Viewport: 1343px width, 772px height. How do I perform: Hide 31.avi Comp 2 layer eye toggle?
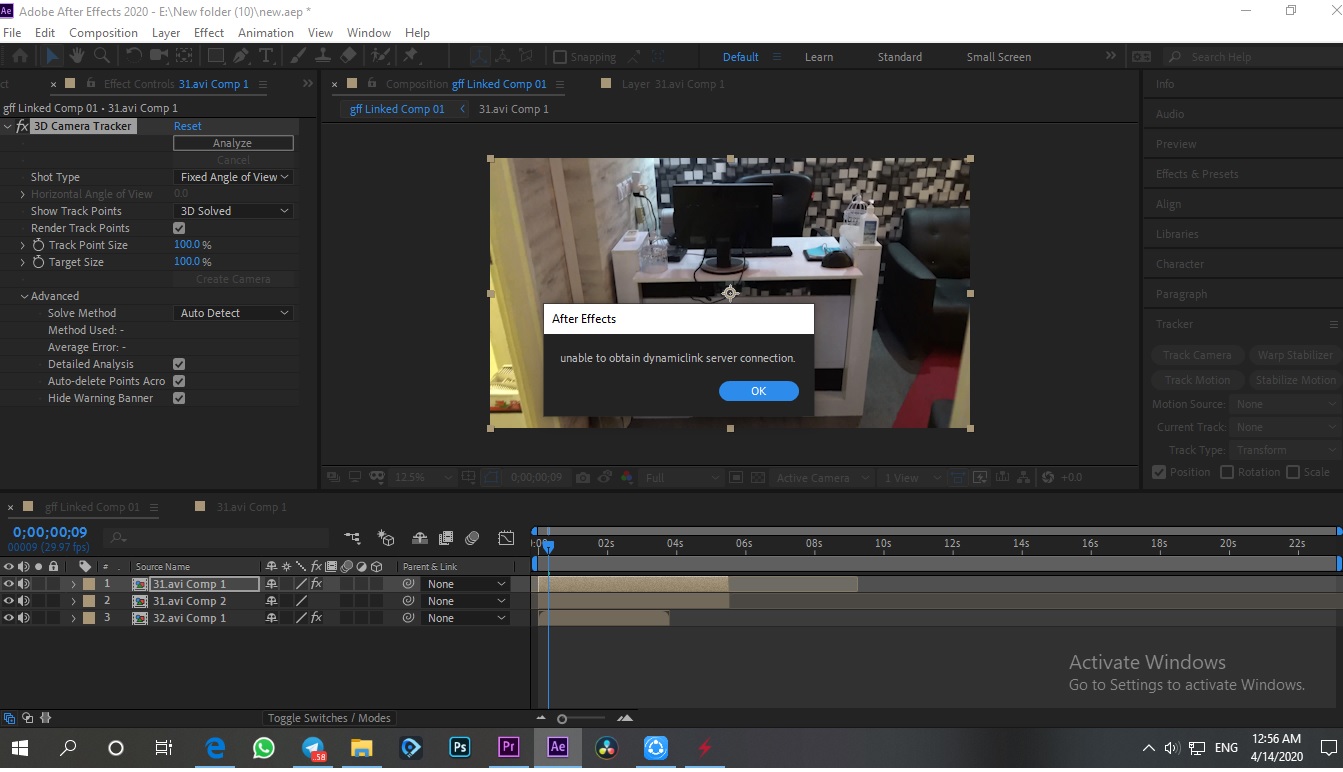9,601
